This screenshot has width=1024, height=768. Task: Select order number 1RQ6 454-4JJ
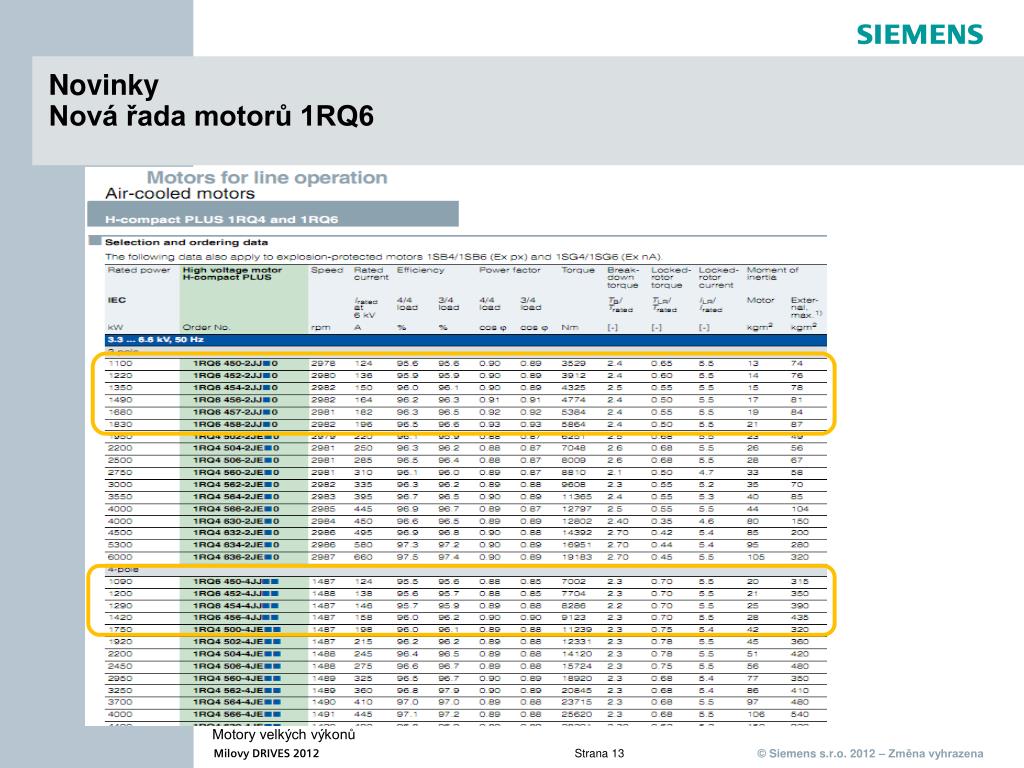235,605
